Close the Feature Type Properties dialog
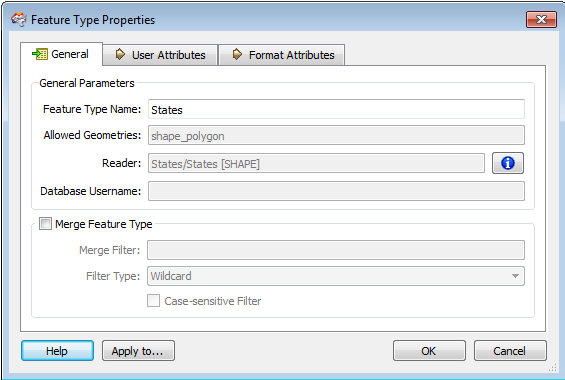 pyautogui.click(x=541, y=19)
